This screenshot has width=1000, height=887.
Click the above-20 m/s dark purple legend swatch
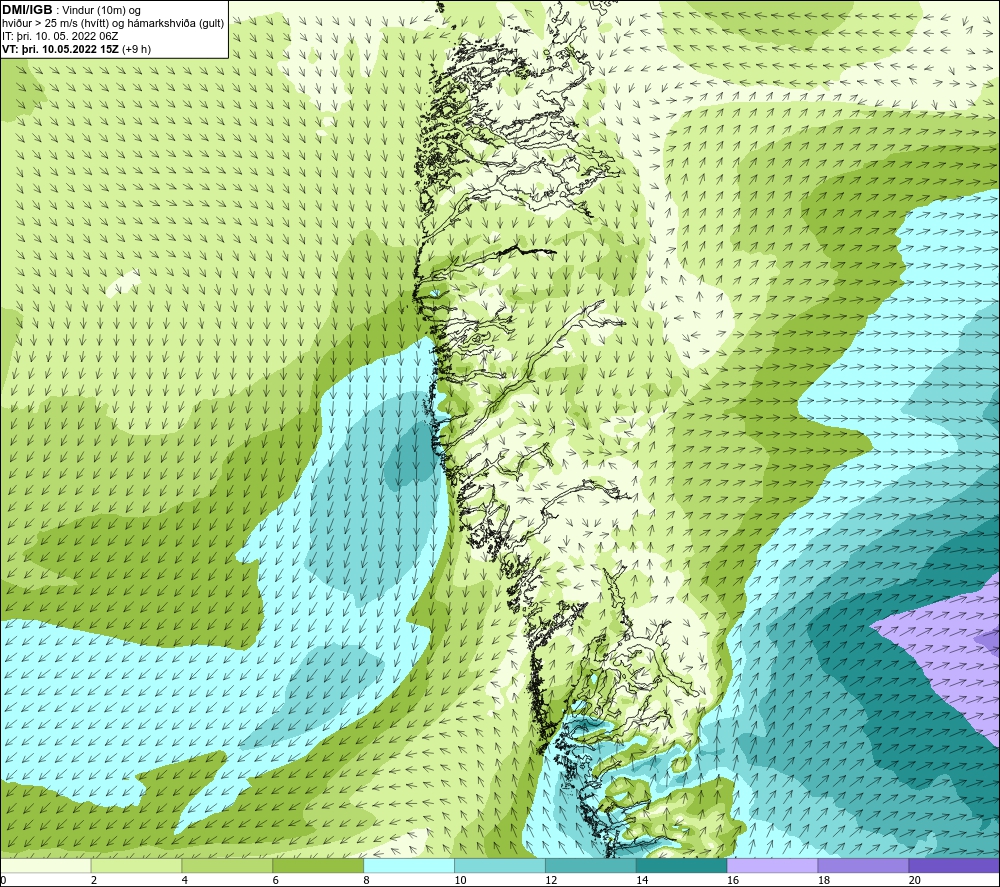point(954,865)
